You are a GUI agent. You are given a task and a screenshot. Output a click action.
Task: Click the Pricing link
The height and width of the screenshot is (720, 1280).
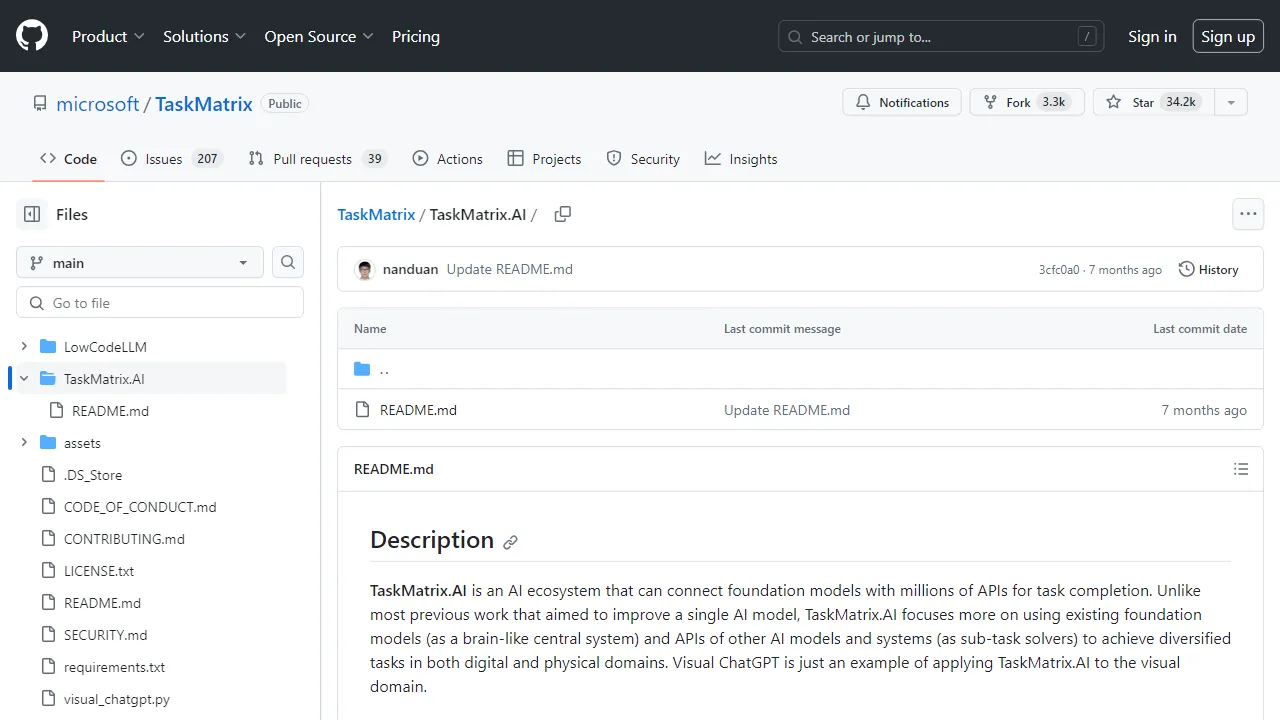416,36
